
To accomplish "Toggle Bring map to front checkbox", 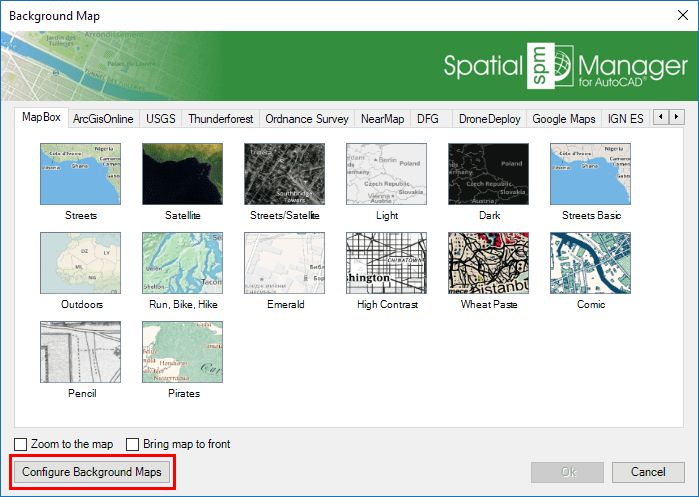I will (133, 444).
